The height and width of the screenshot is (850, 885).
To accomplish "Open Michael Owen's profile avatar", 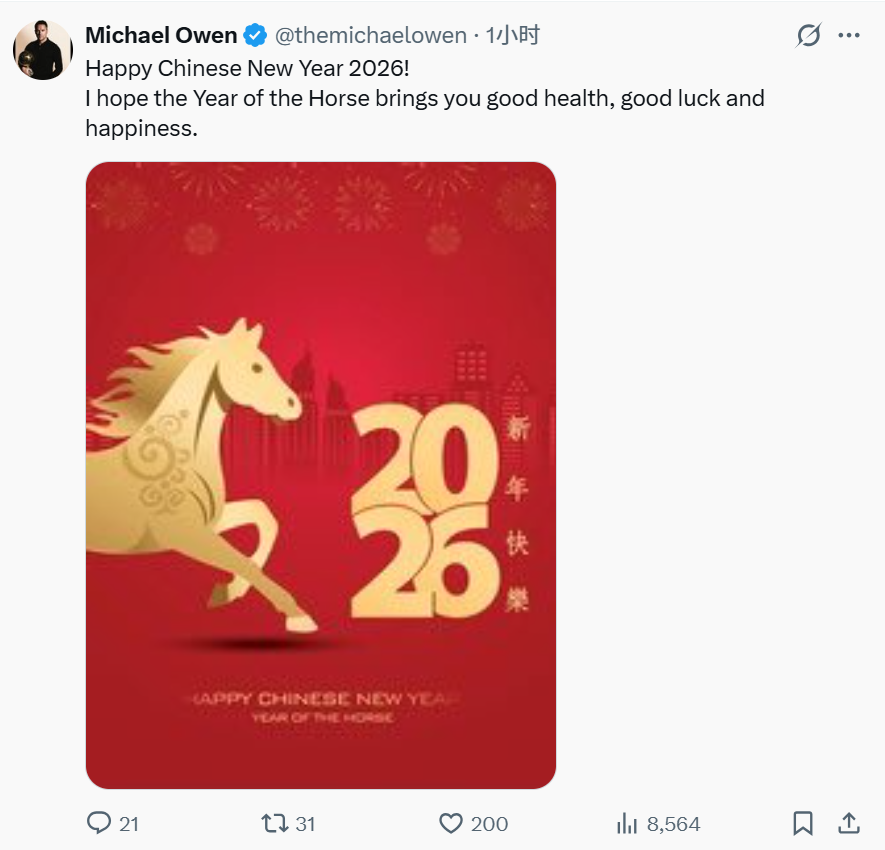I will click(43, 49).
